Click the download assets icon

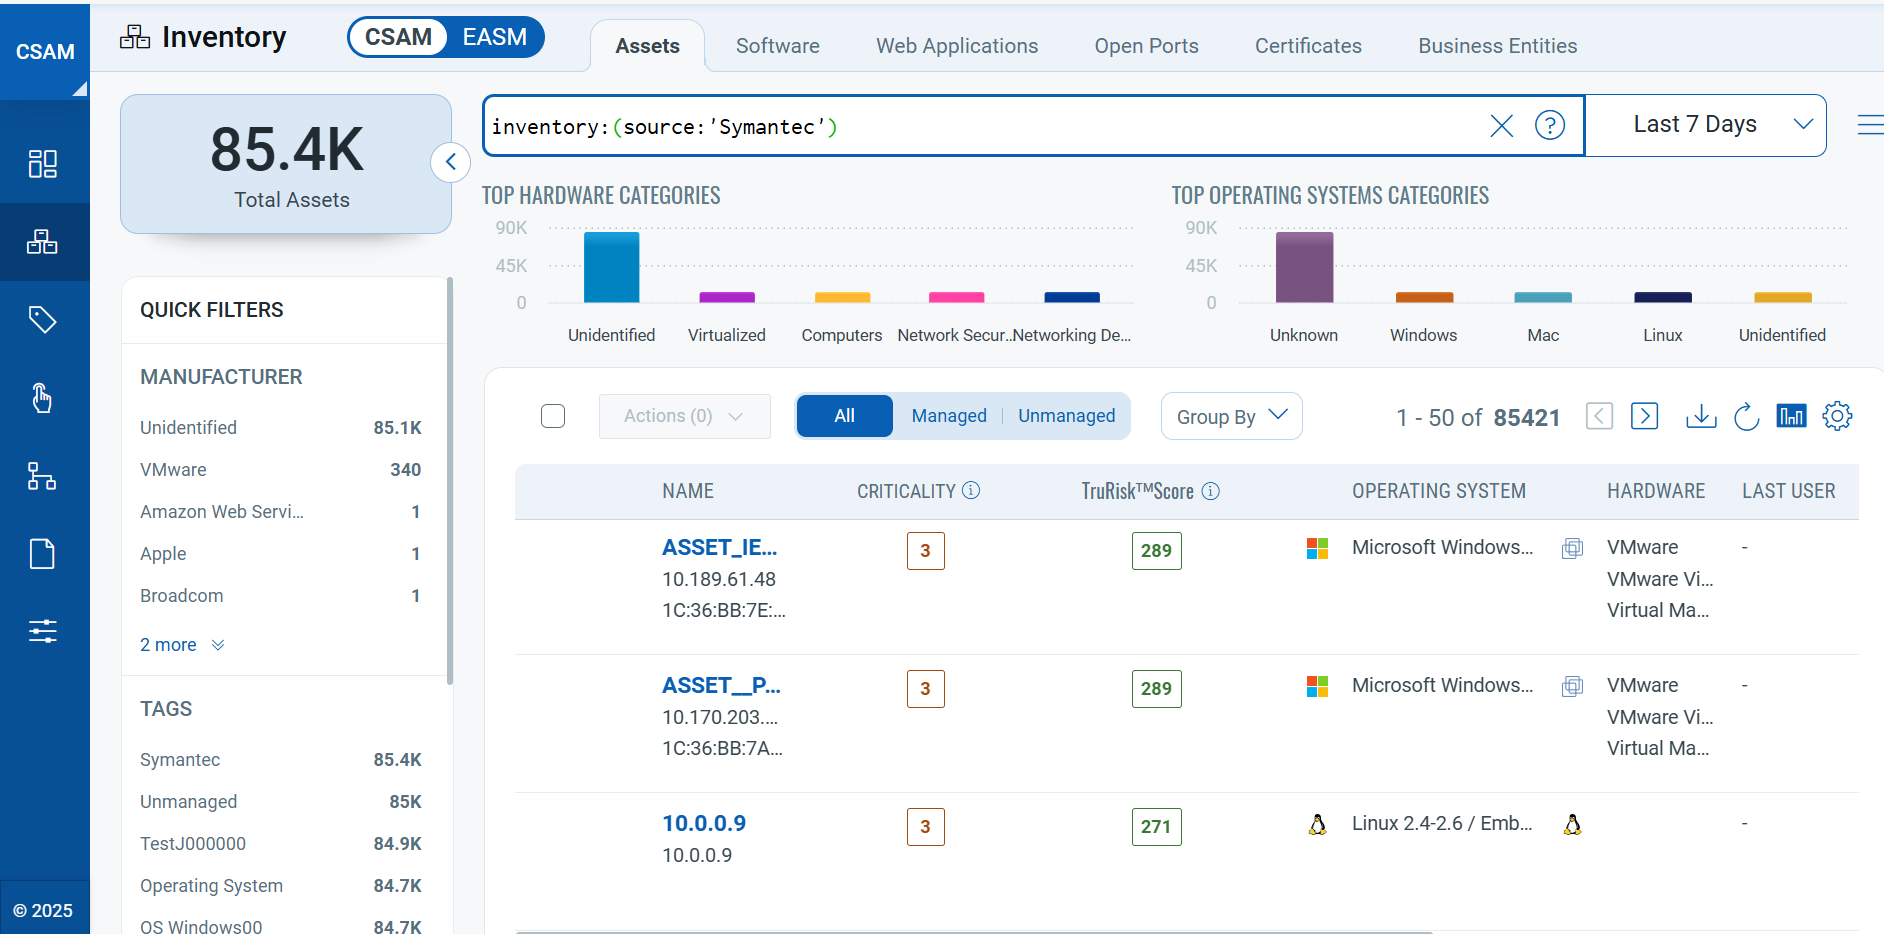click(1700, 416)
